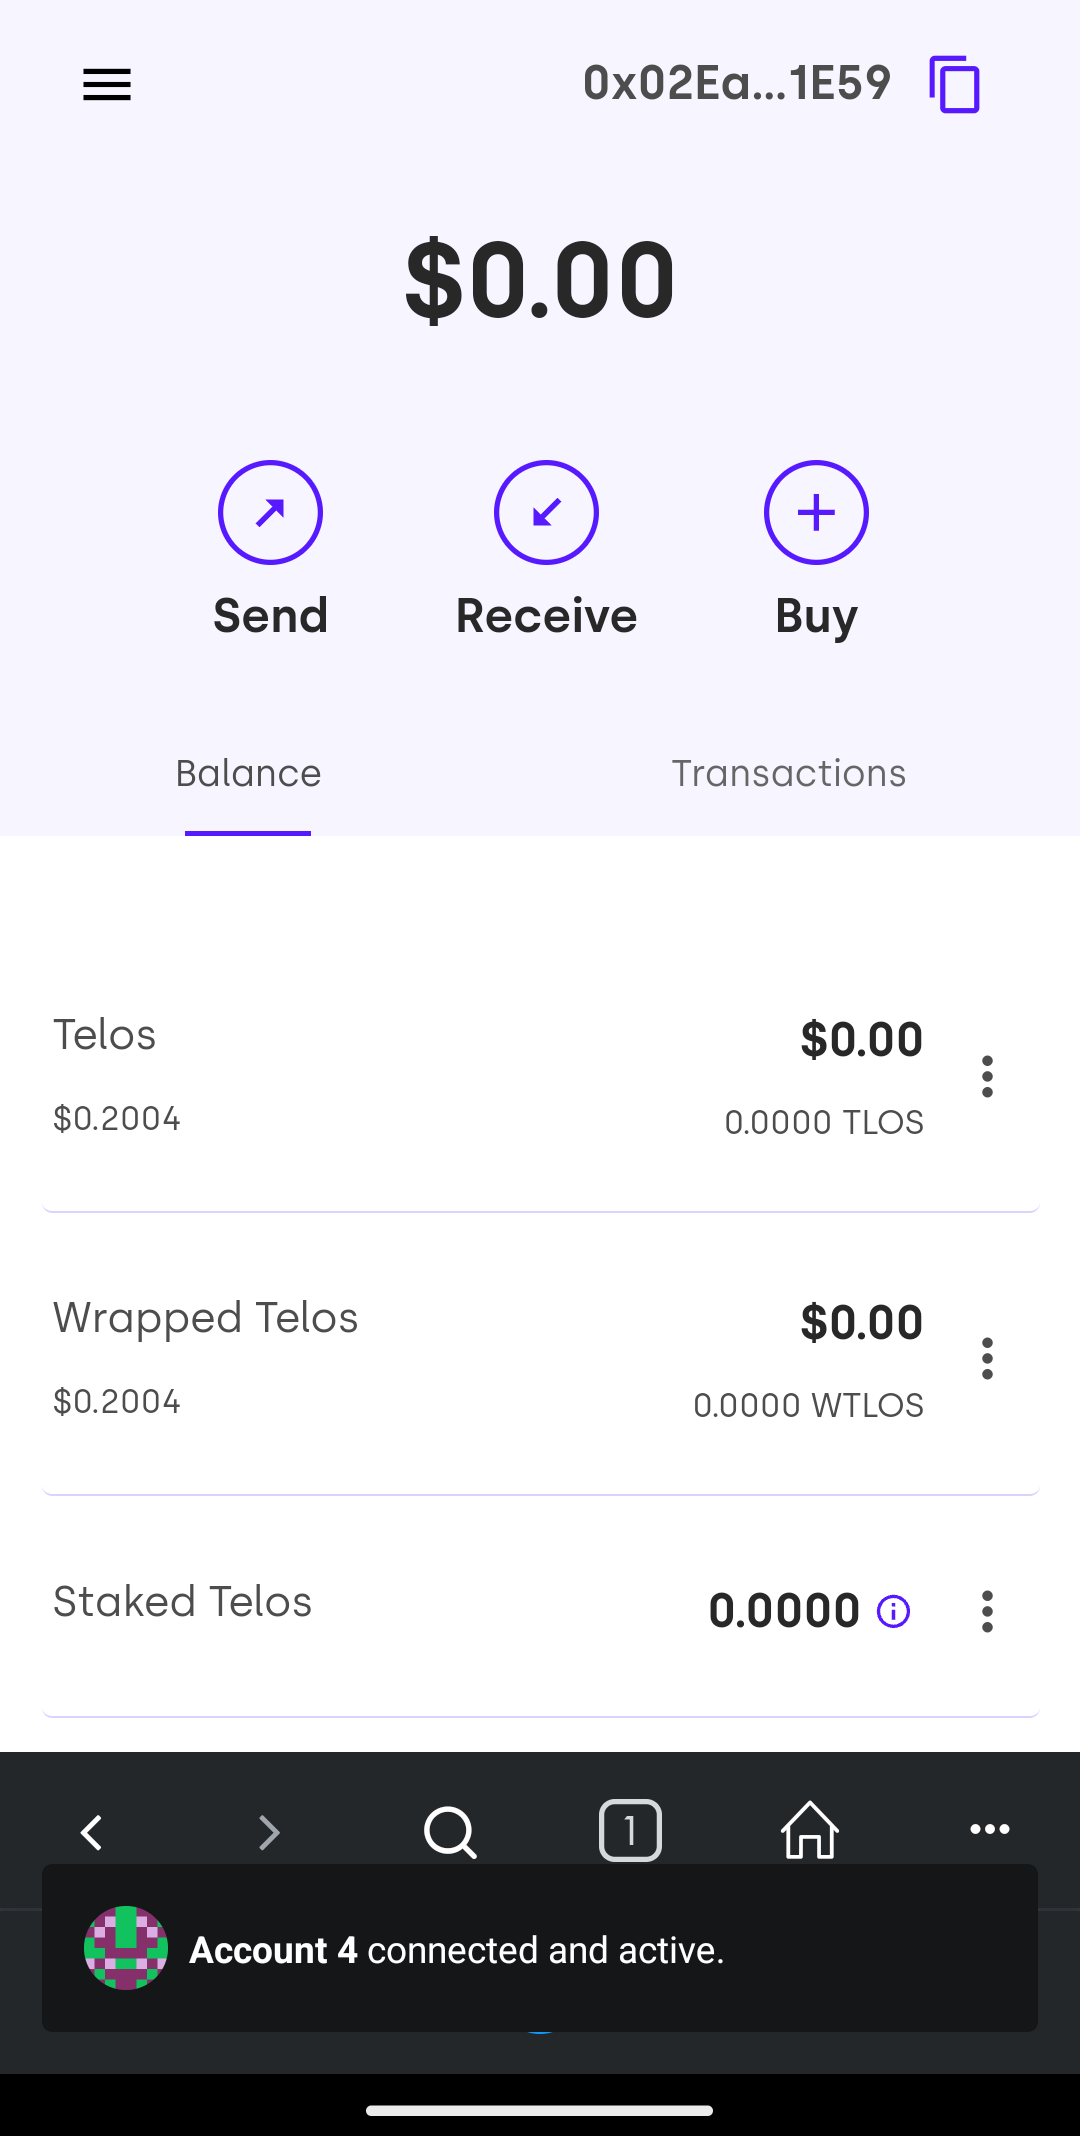Tap the Send arrow icon

(270, 513)
